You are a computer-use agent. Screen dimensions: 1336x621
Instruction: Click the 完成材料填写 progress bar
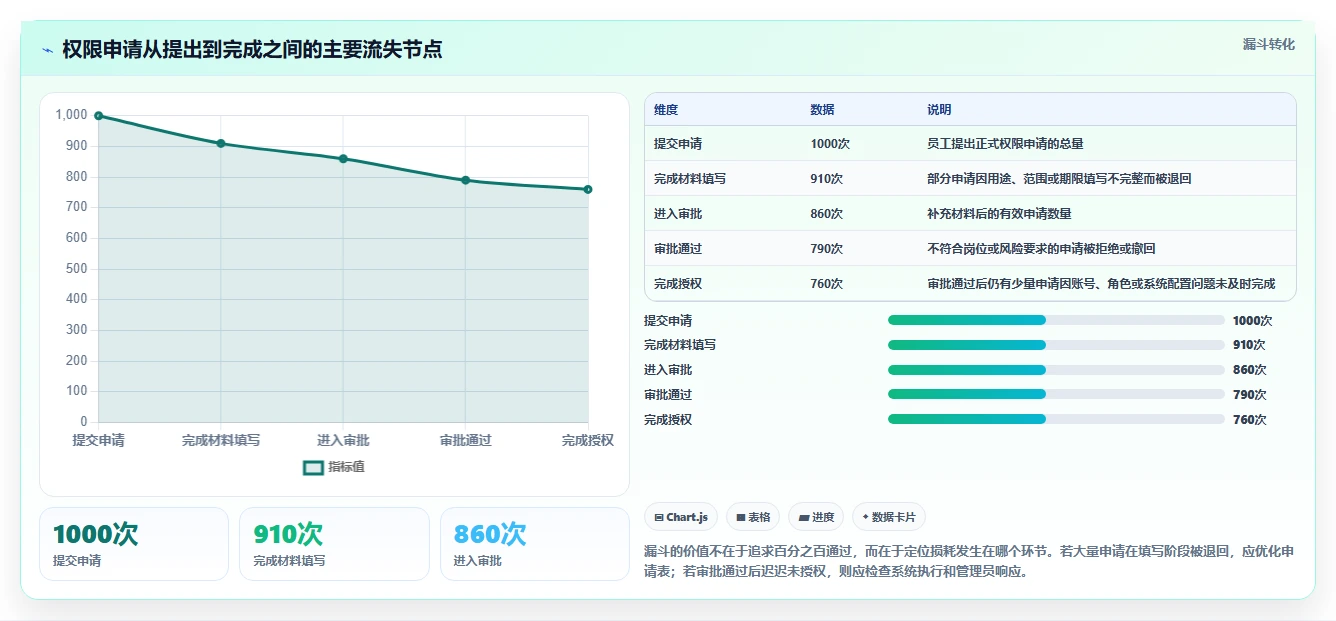pos(1056,345)
